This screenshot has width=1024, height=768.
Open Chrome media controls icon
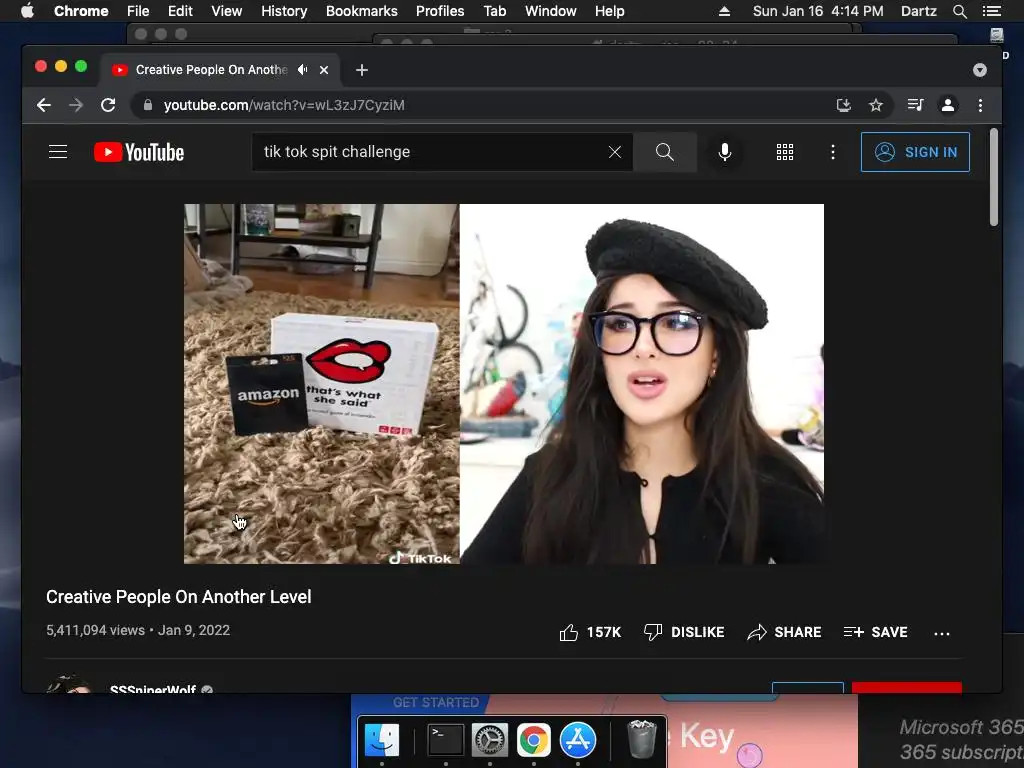point(916,105)
